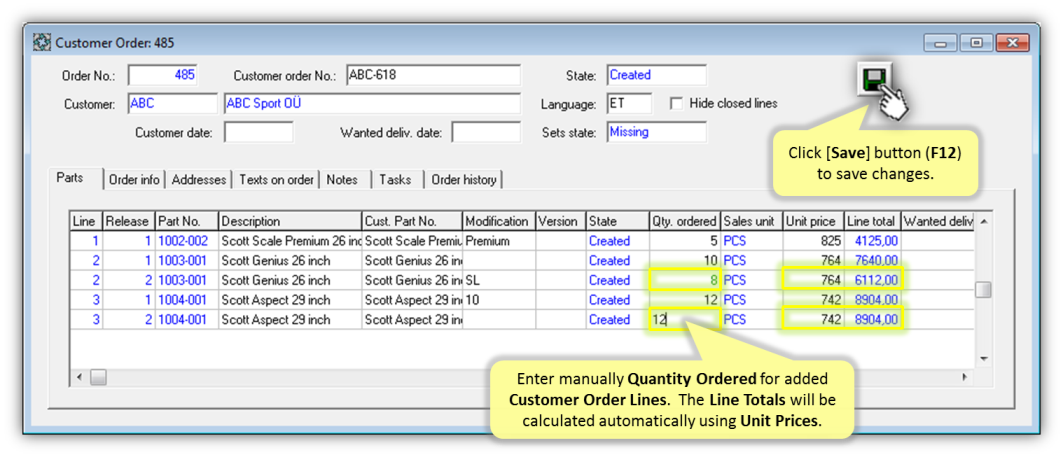Click the customer name field ABC Sport OÜ
The width and height of the screenshot is (1063, 457).
coord(372,104)
